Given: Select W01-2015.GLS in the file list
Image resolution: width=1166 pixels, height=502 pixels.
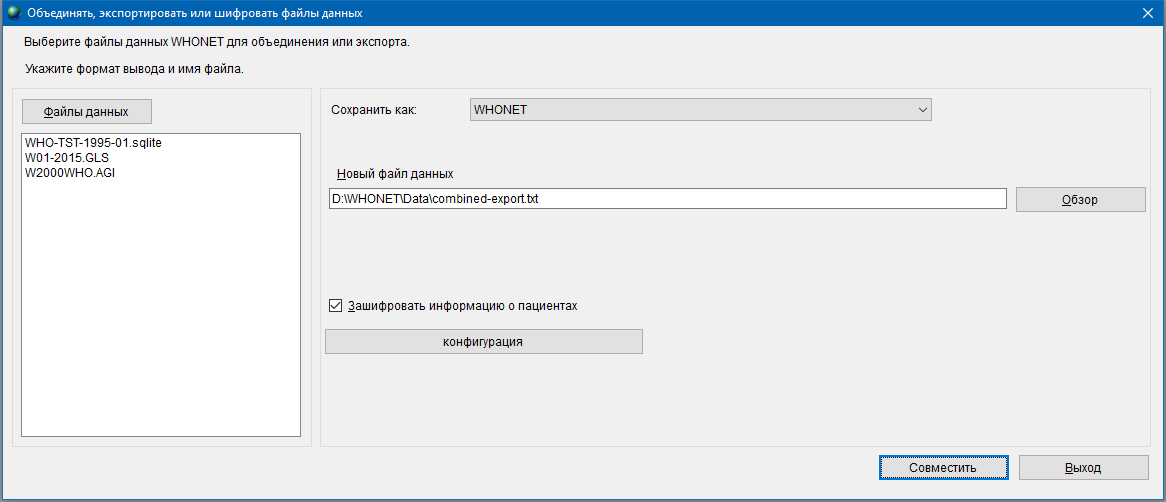Looking at the screenshot, I should coord(67,157).
